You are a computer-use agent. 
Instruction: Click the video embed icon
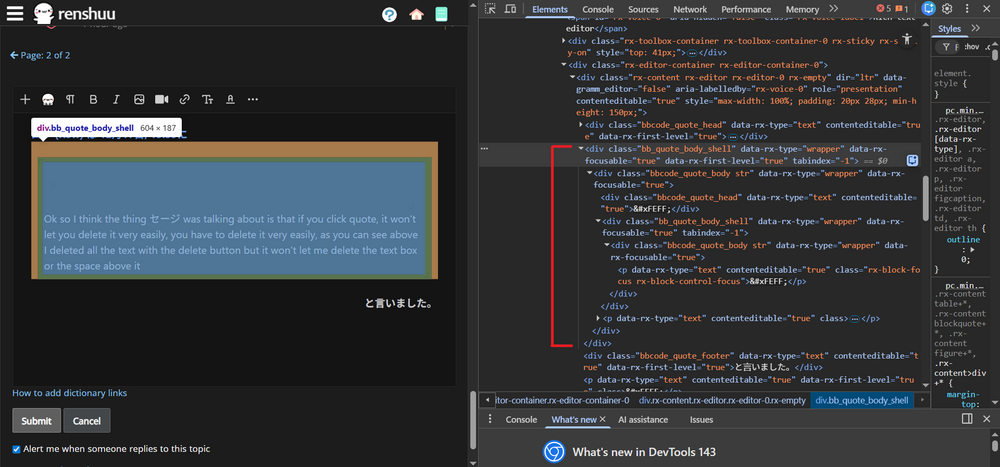[161, 100]
